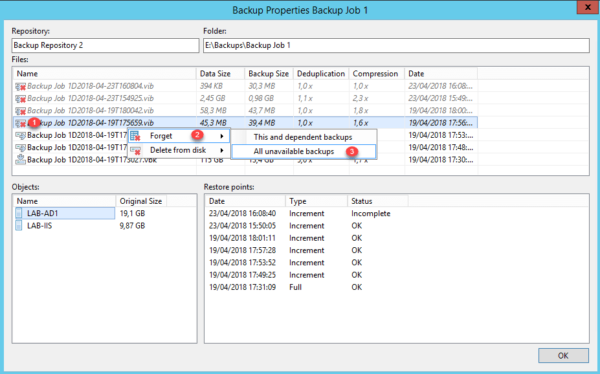The height and width of the screenshot is (374, 600).
Task: Click the 19,1 GB original size value
Action: [132, 213]
